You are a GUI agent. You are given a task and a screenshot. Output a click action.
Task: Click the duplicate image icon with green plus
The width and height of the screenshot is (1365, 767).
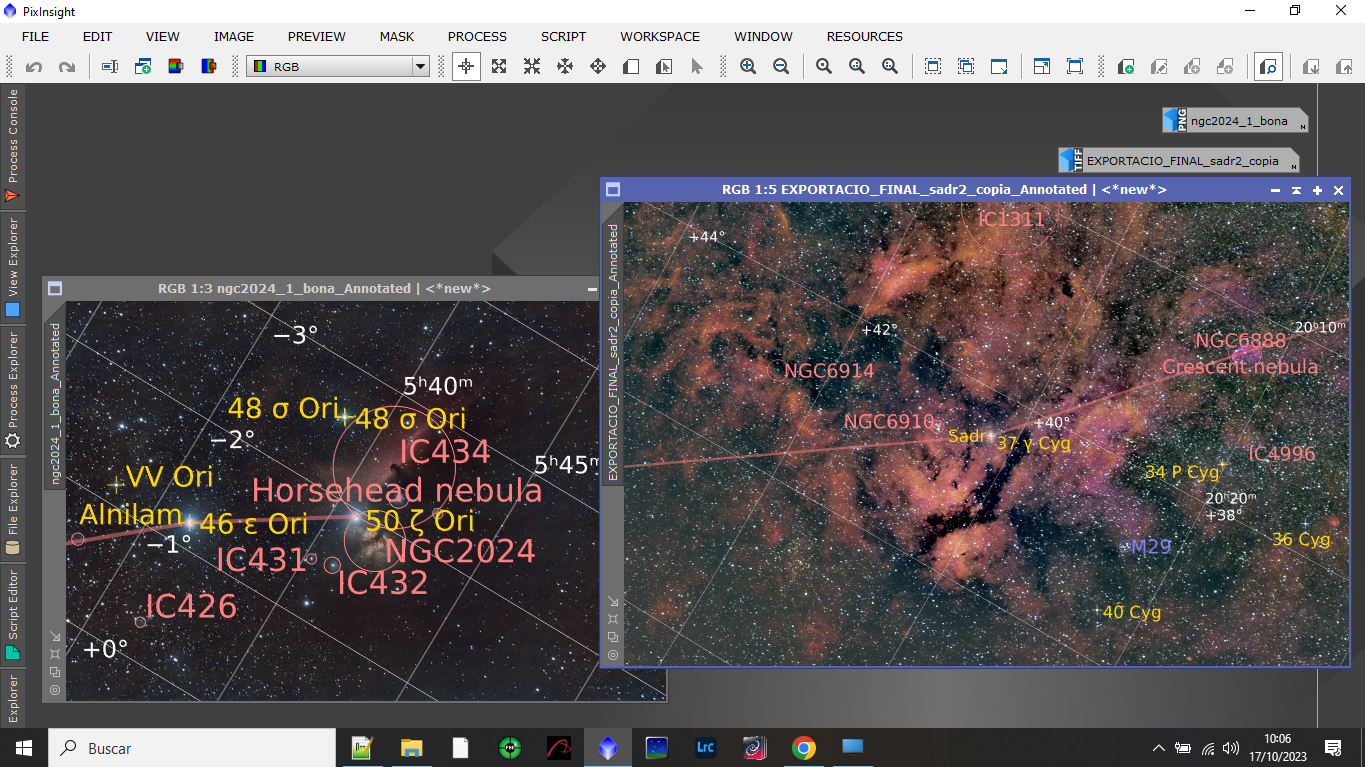(x=143, y=67)
